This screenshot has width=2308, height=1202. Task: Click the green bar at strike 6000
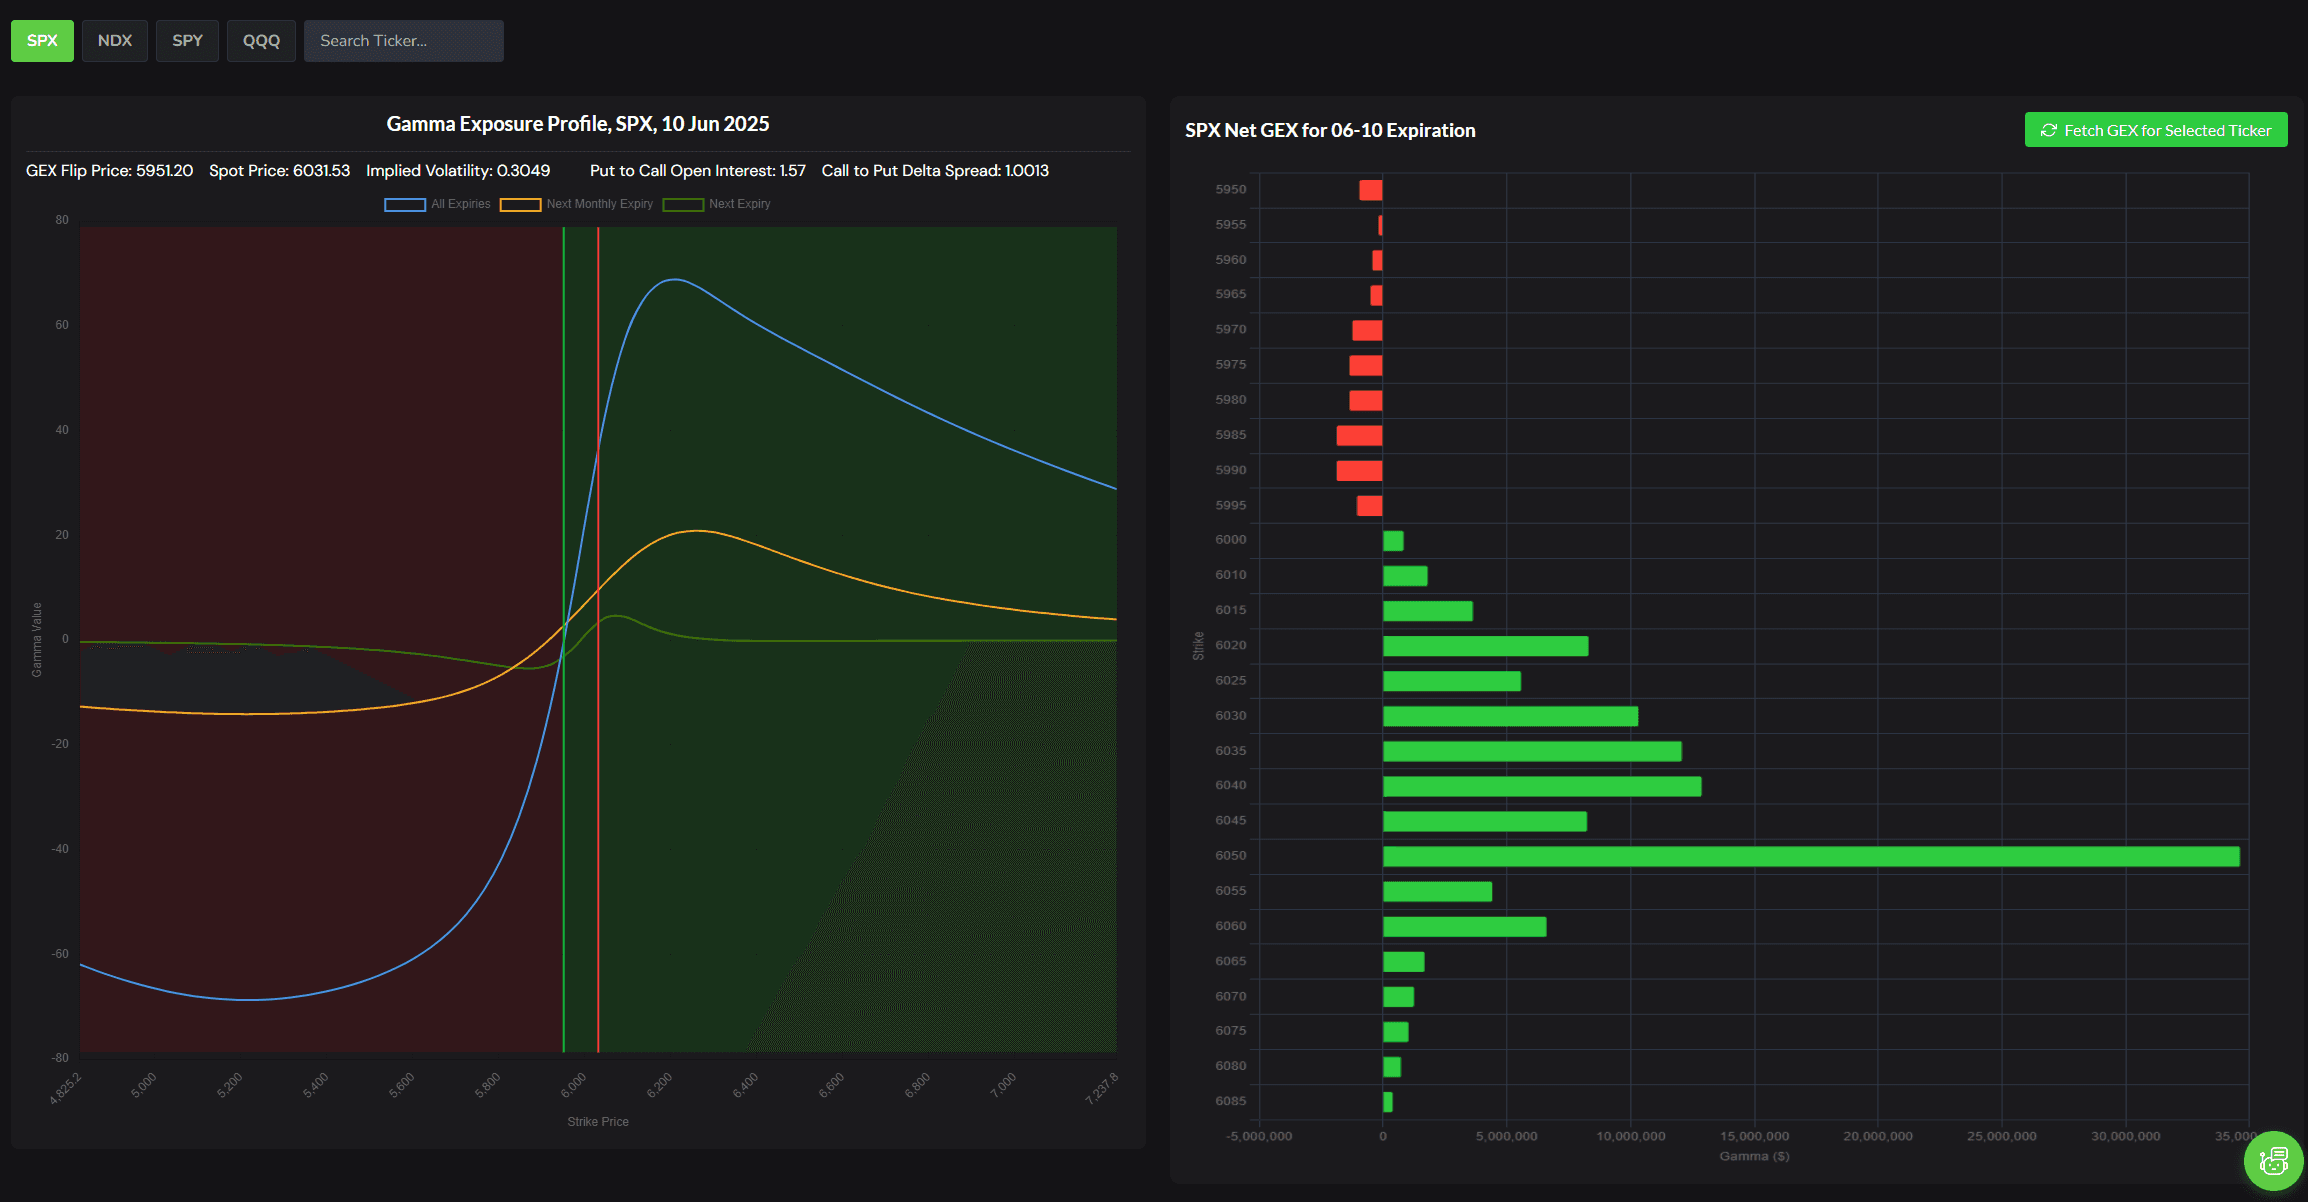[1393, 541]
